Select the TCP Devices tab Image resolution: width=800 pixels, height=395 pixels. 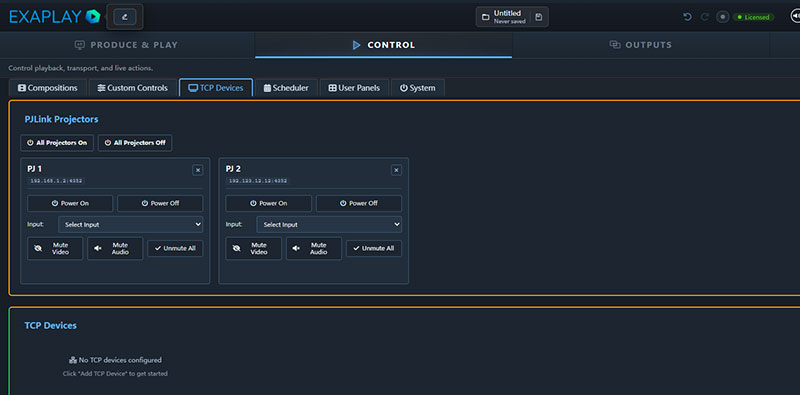216,88
